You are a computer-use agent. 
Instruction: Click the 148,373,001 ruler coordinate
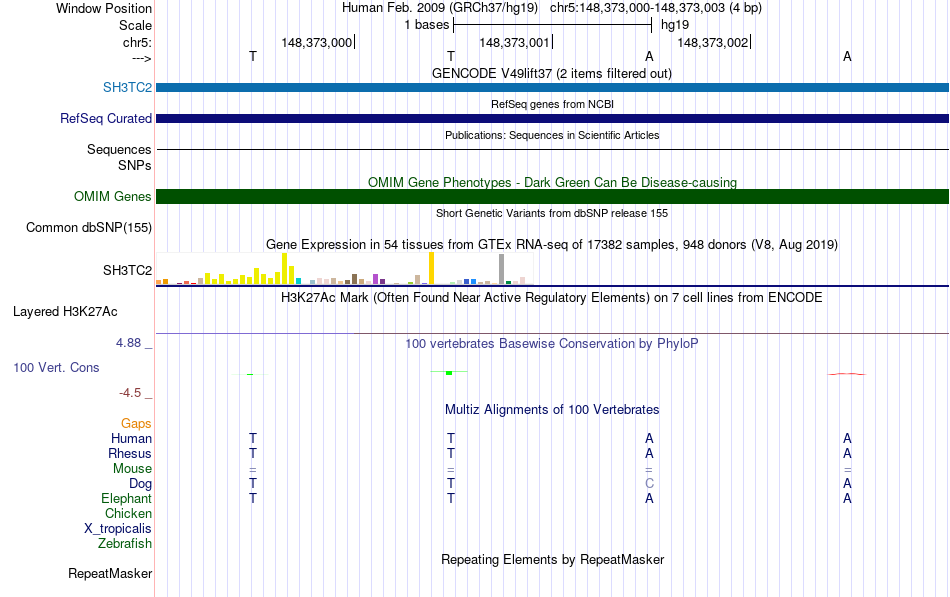click(x=514, y=42)
